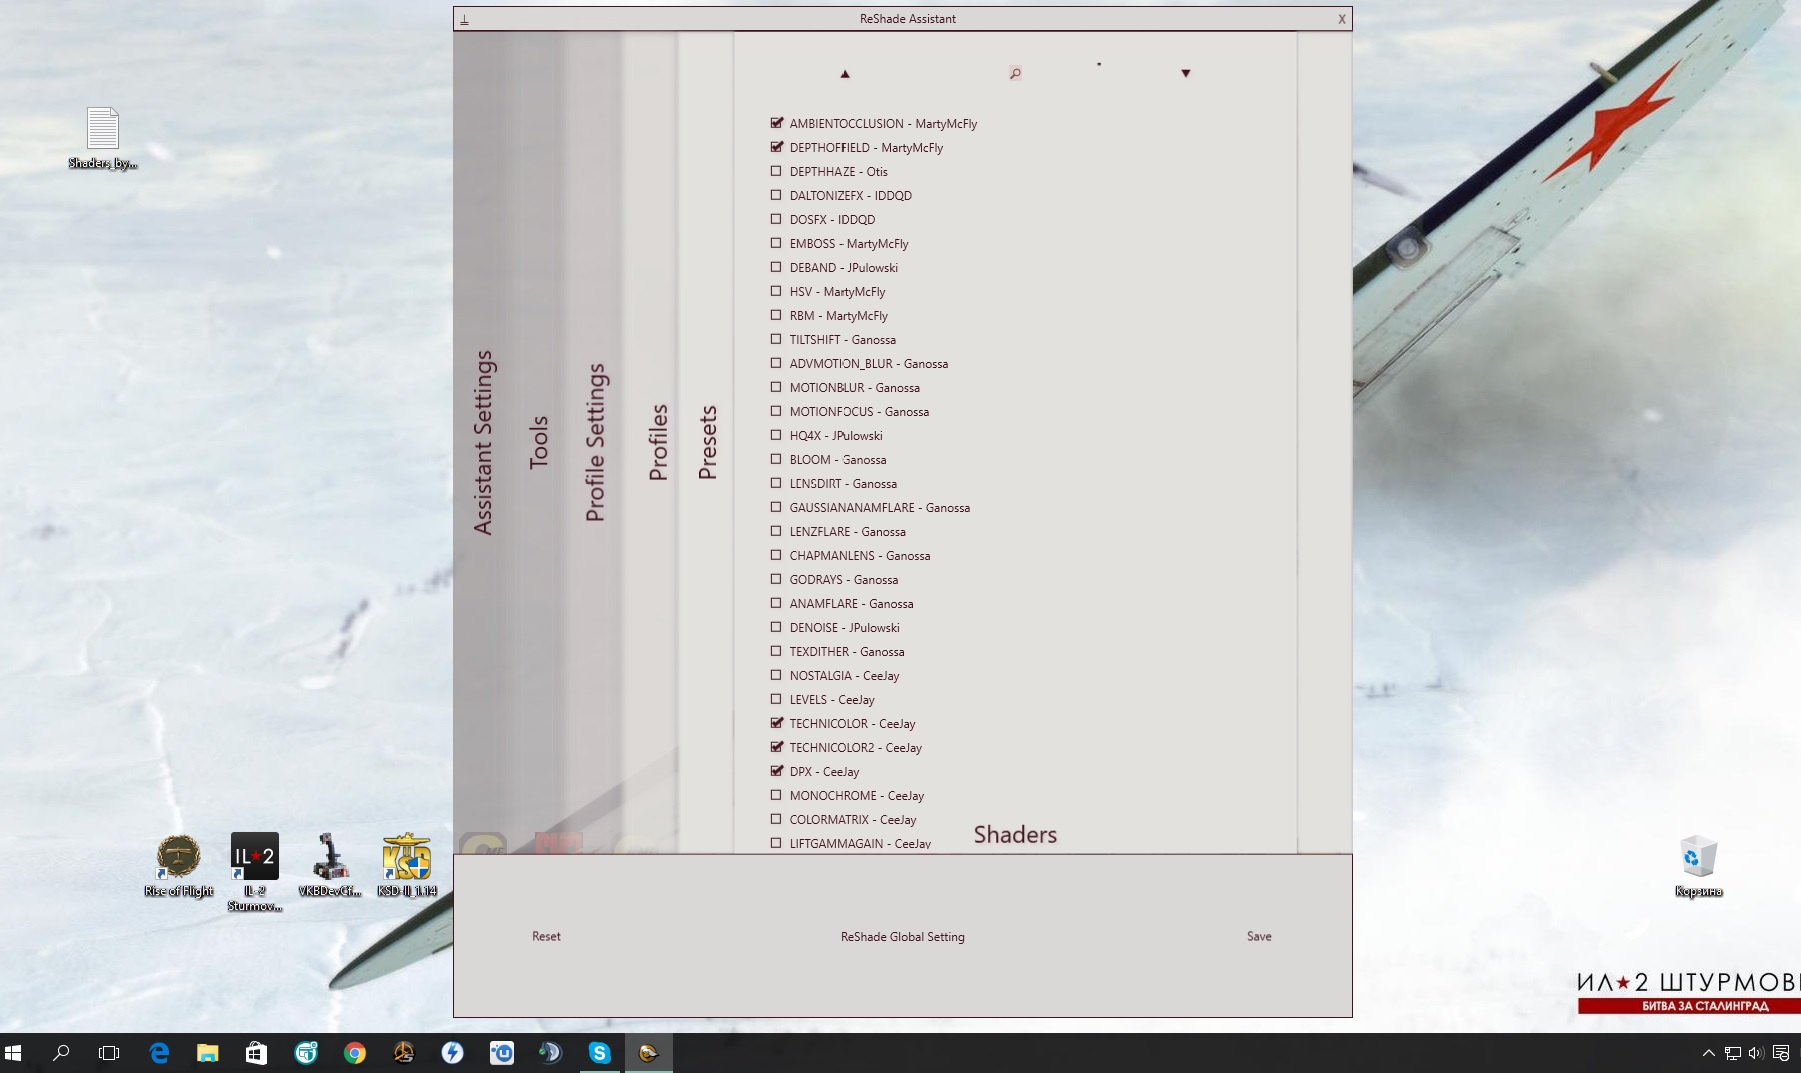Open the Presets tab
This screenshot has height=1073, width=1801.
click(708, 442)
